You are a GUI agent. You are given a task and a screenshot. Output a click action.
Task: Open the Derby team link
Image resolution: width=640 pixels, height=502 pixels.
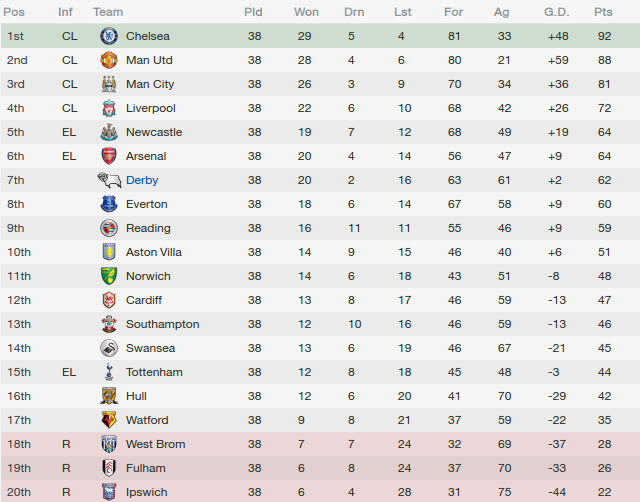point(142,180)
